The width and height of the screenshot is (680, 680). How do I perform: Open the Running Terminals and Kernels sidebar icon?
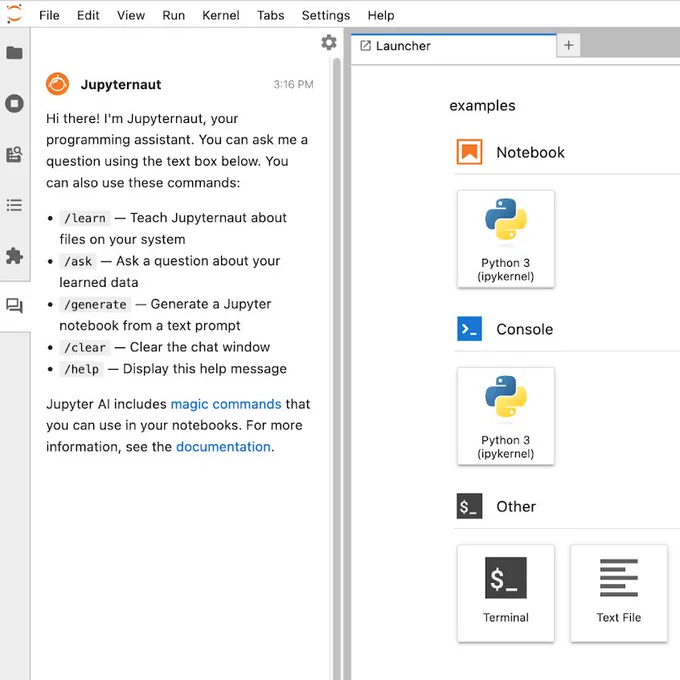pos(14,104)
